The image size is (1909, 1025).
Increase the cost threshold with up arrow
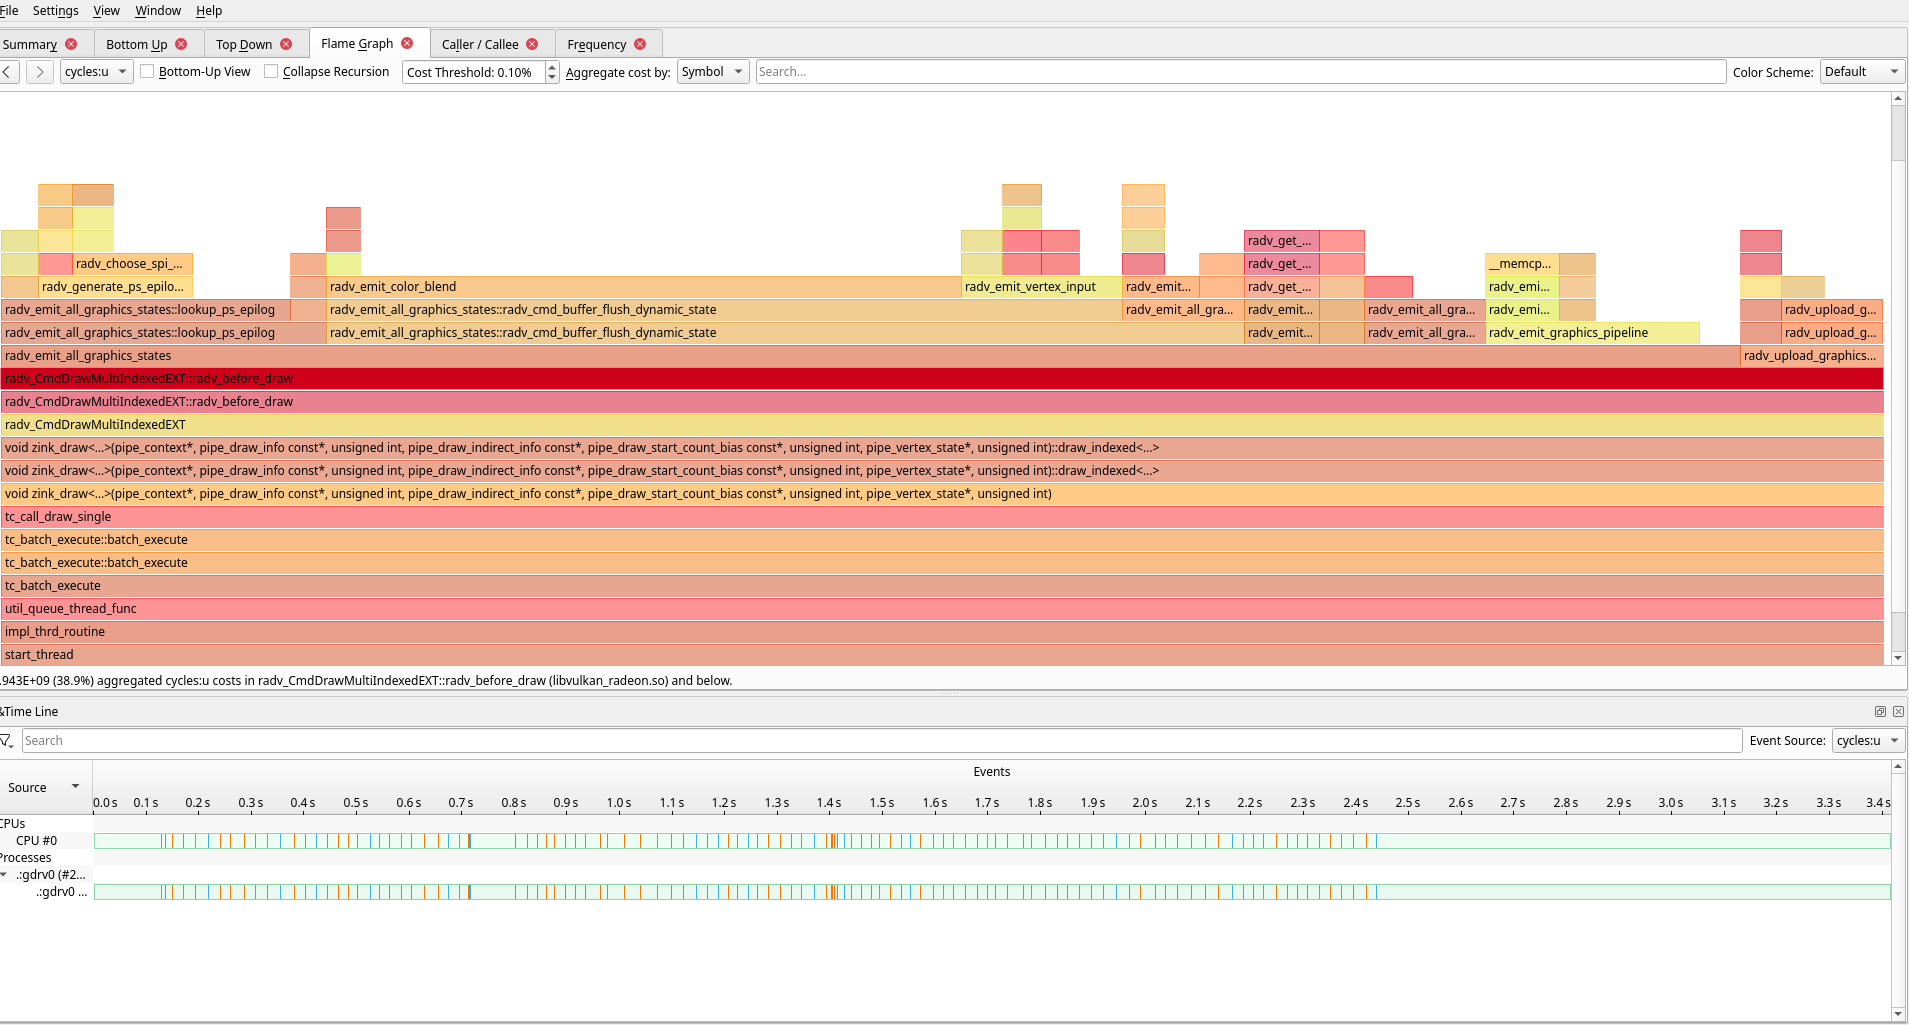click(x=552, y=67)
